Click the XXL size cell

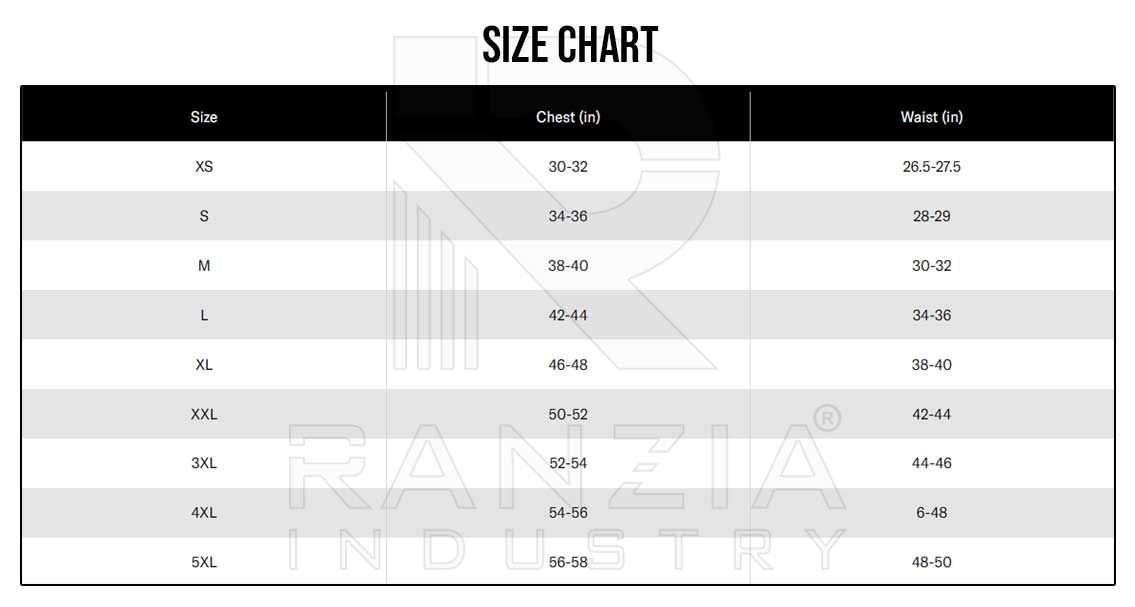[x=204, y=415]
